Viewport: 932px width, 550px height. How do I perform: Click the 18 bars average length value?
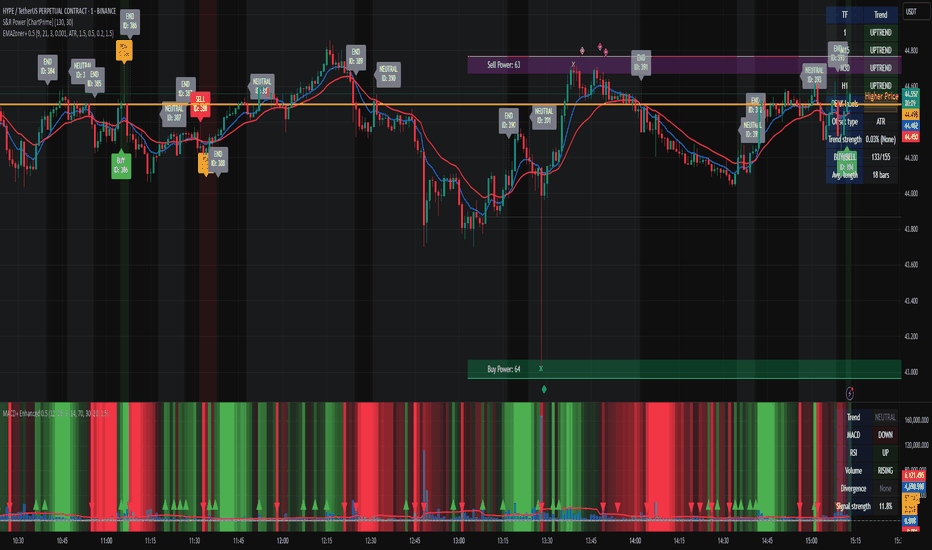coord(880,175)
